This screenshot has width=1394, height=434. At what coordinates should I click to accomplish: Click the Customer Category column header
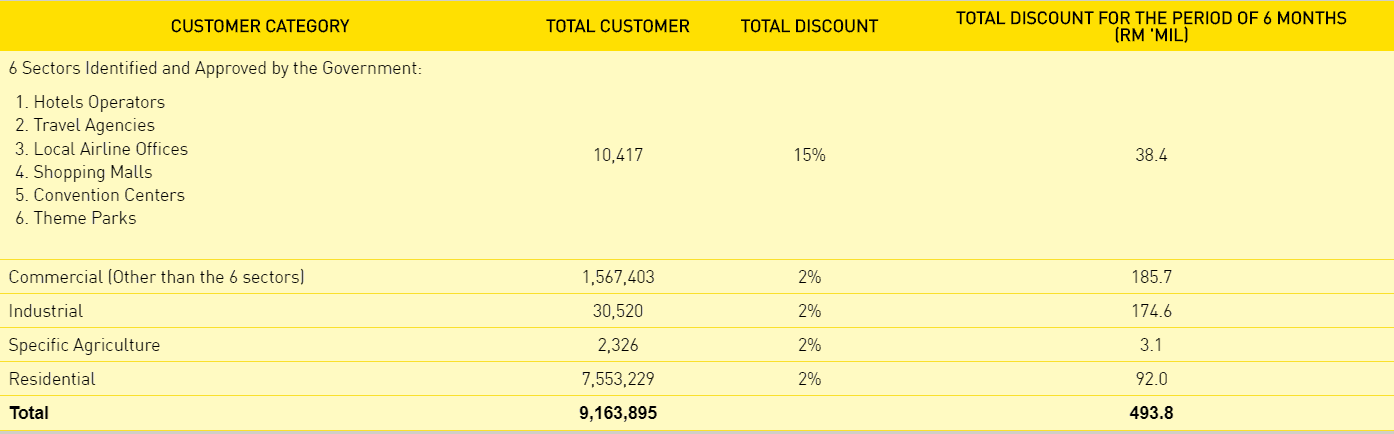pyautogui.click(x=260, y=26)
